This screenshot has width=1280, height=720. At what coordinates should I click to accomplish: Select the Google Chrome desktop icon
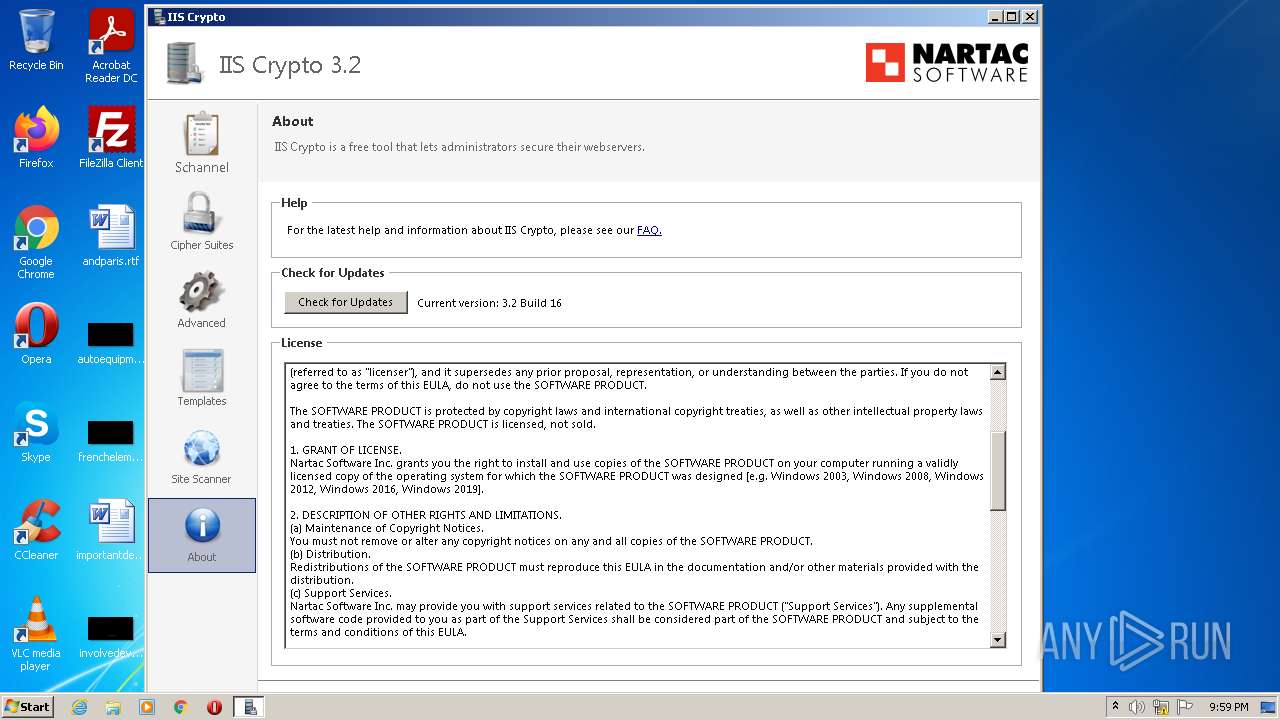[36, 242]
